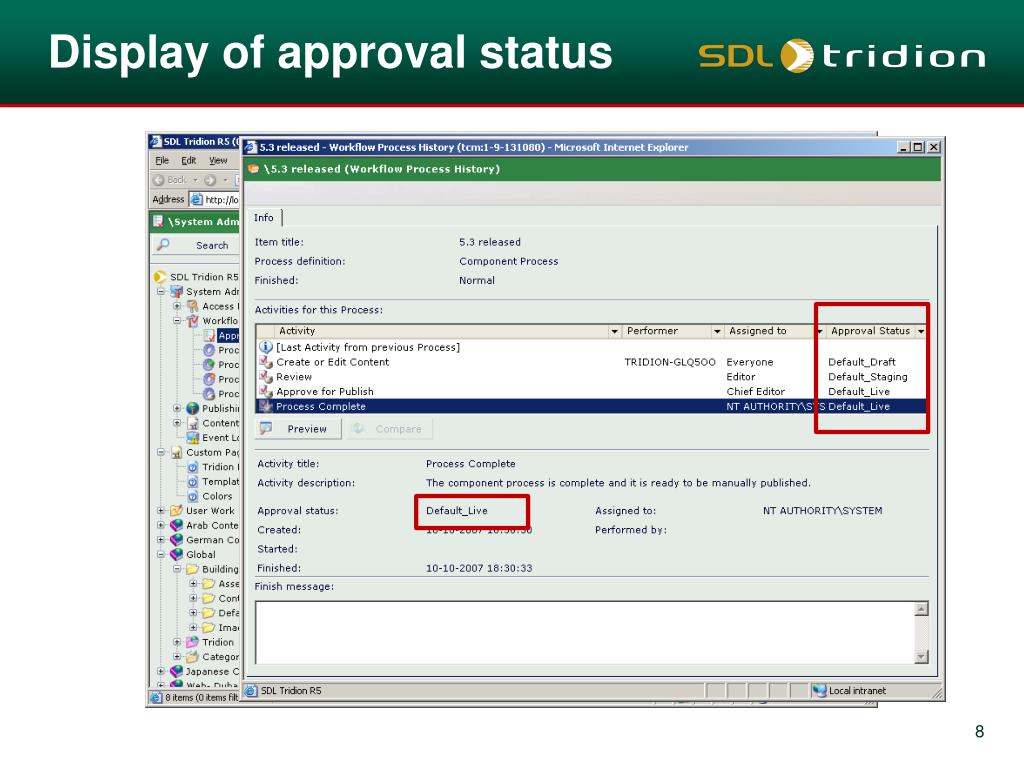Click the address bar of the background browser
Viewport: 1024px width, 768px height.
click(214, 199)
